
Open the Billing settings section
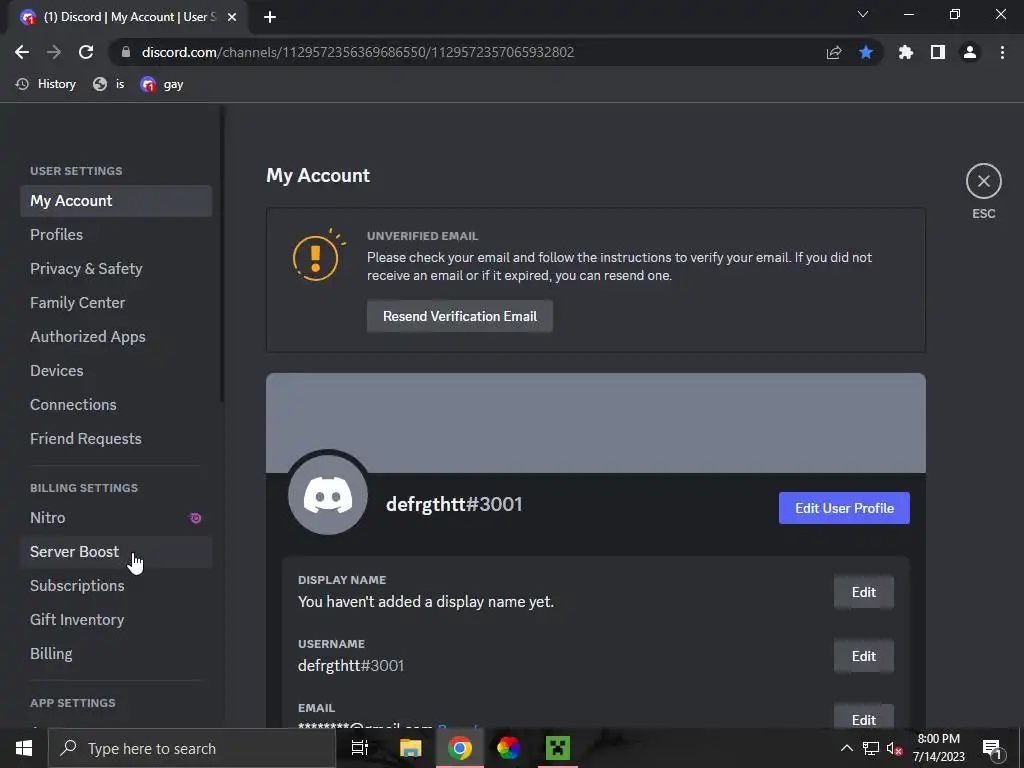point(116,654)
